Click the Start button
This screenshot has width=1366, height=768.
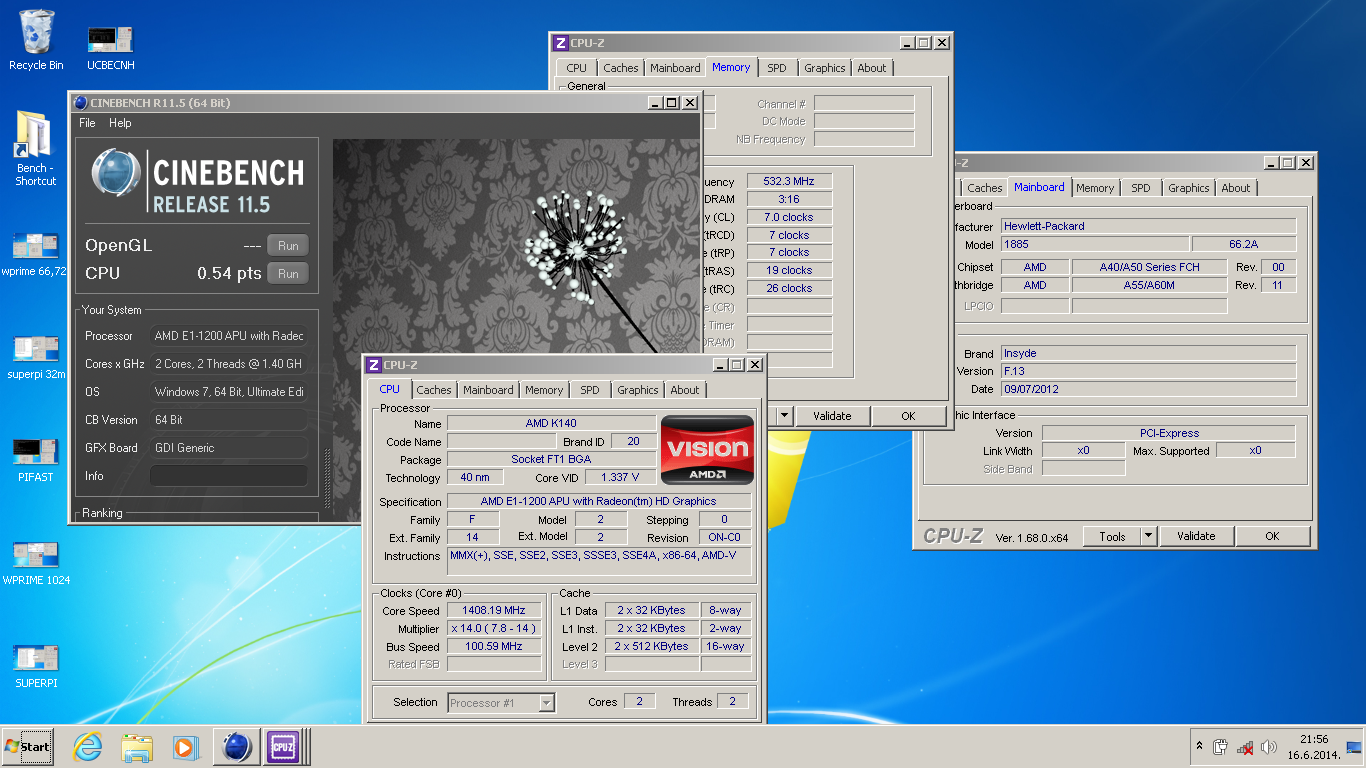click(28, 746)
